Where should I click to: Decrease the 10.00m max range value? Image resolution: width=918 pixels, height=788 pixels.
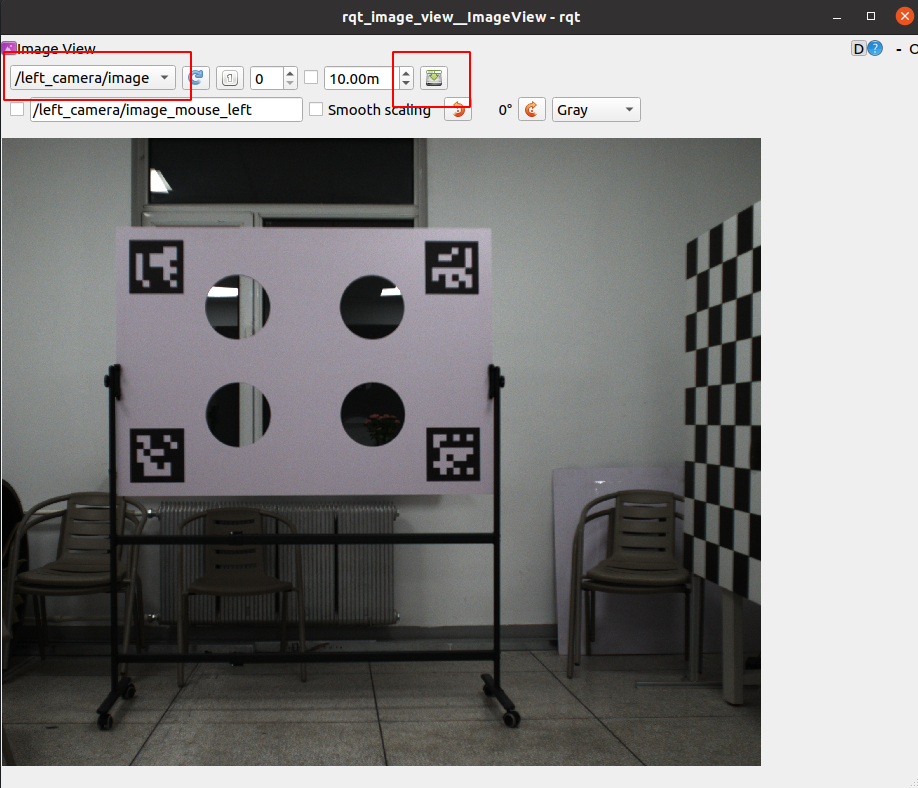coord(405,84)
